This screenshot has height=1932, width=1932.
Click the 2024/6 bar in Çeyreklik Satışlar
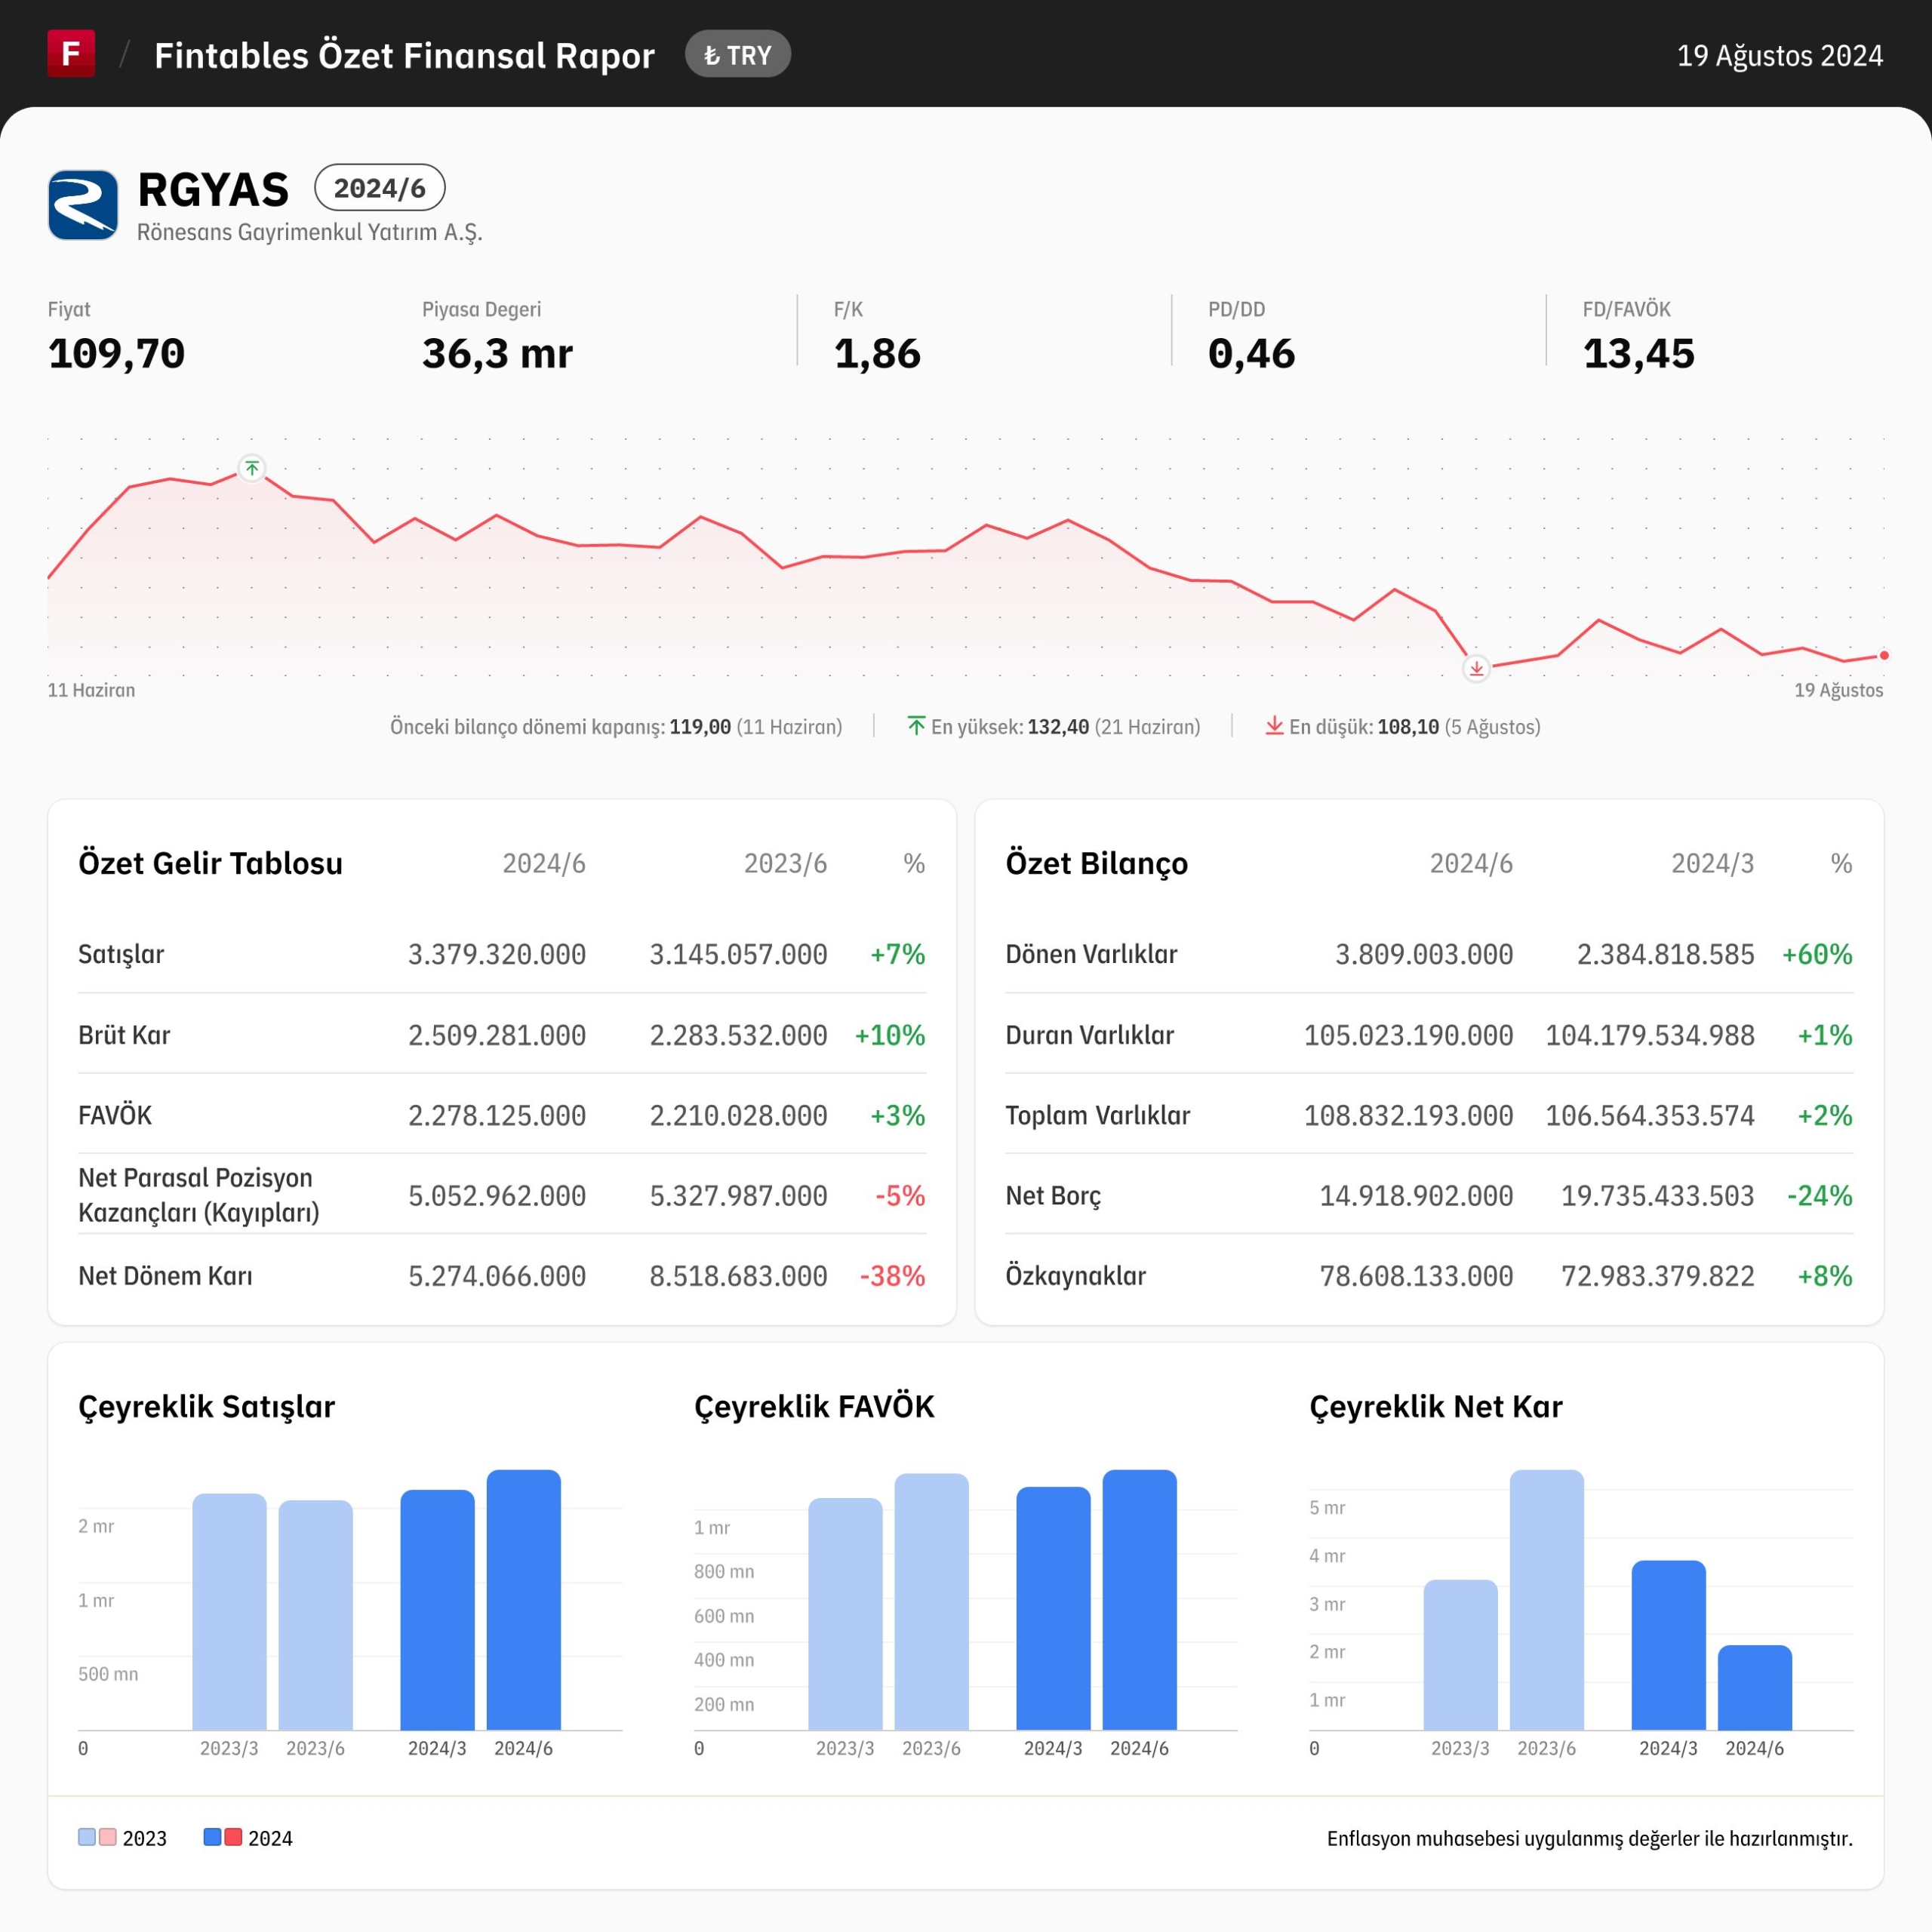pyautogui.click(x=524, y=1600)
